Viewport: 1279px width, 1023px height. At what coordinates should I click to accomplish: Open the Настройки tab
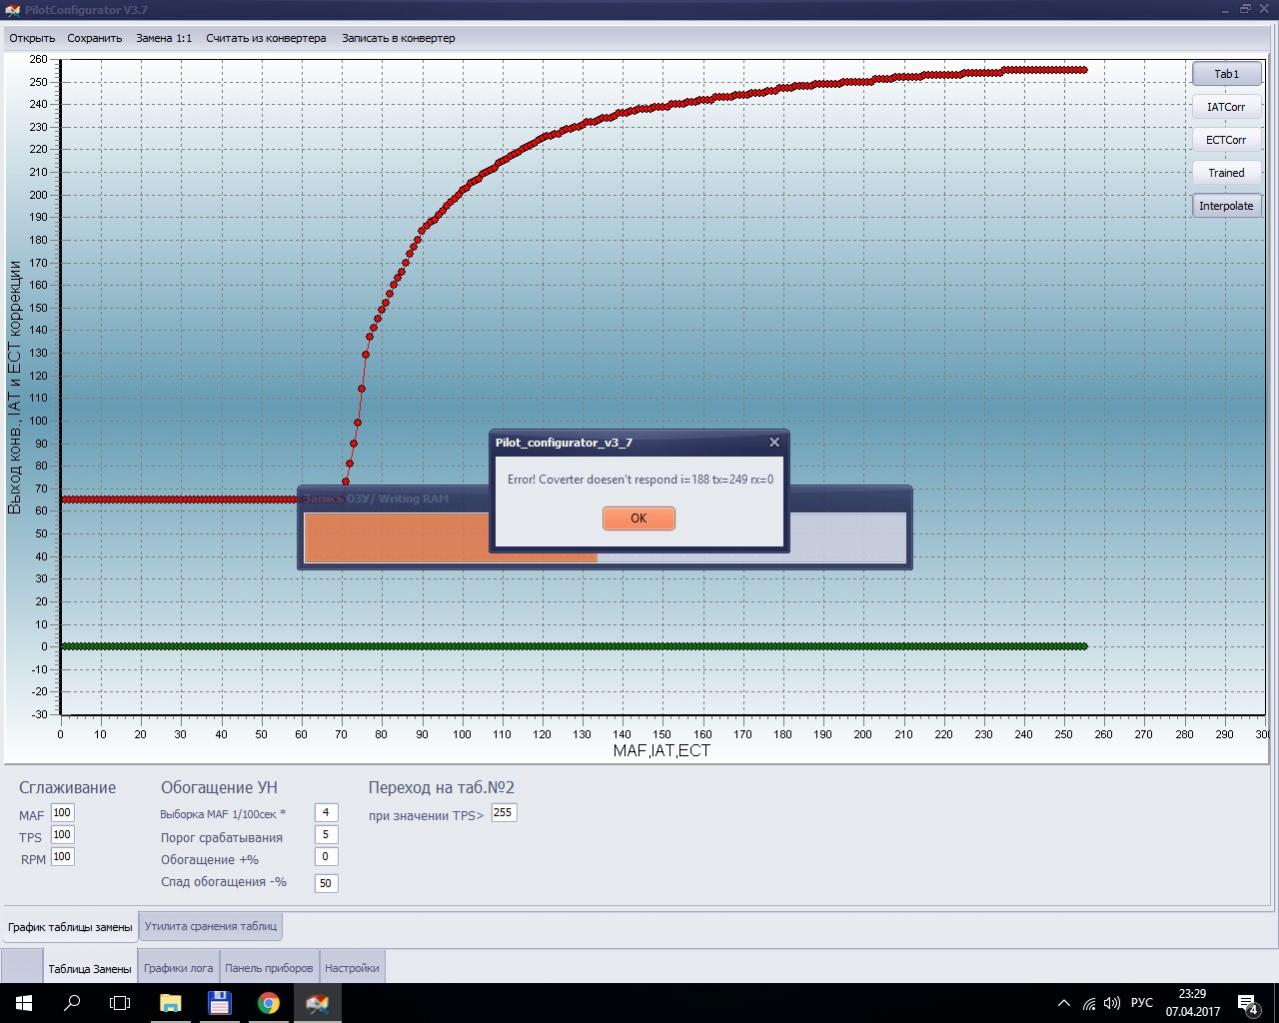coord(352,968)
